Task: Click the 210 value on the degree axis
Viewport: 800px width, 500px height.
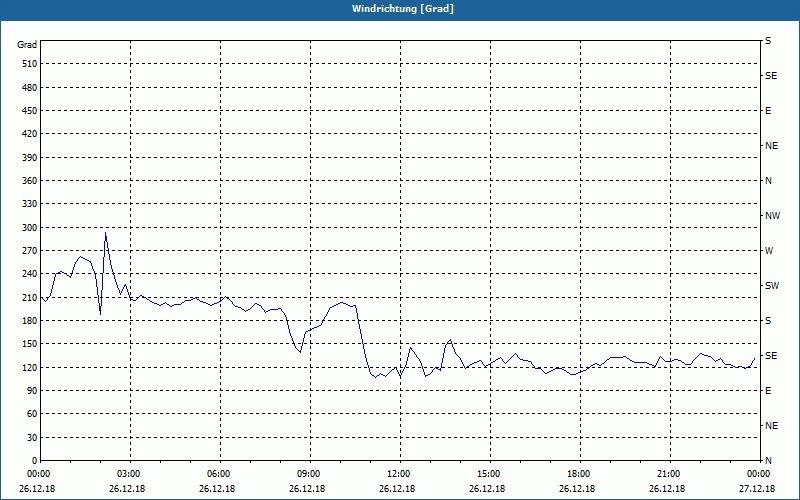Action: point(30,297)
